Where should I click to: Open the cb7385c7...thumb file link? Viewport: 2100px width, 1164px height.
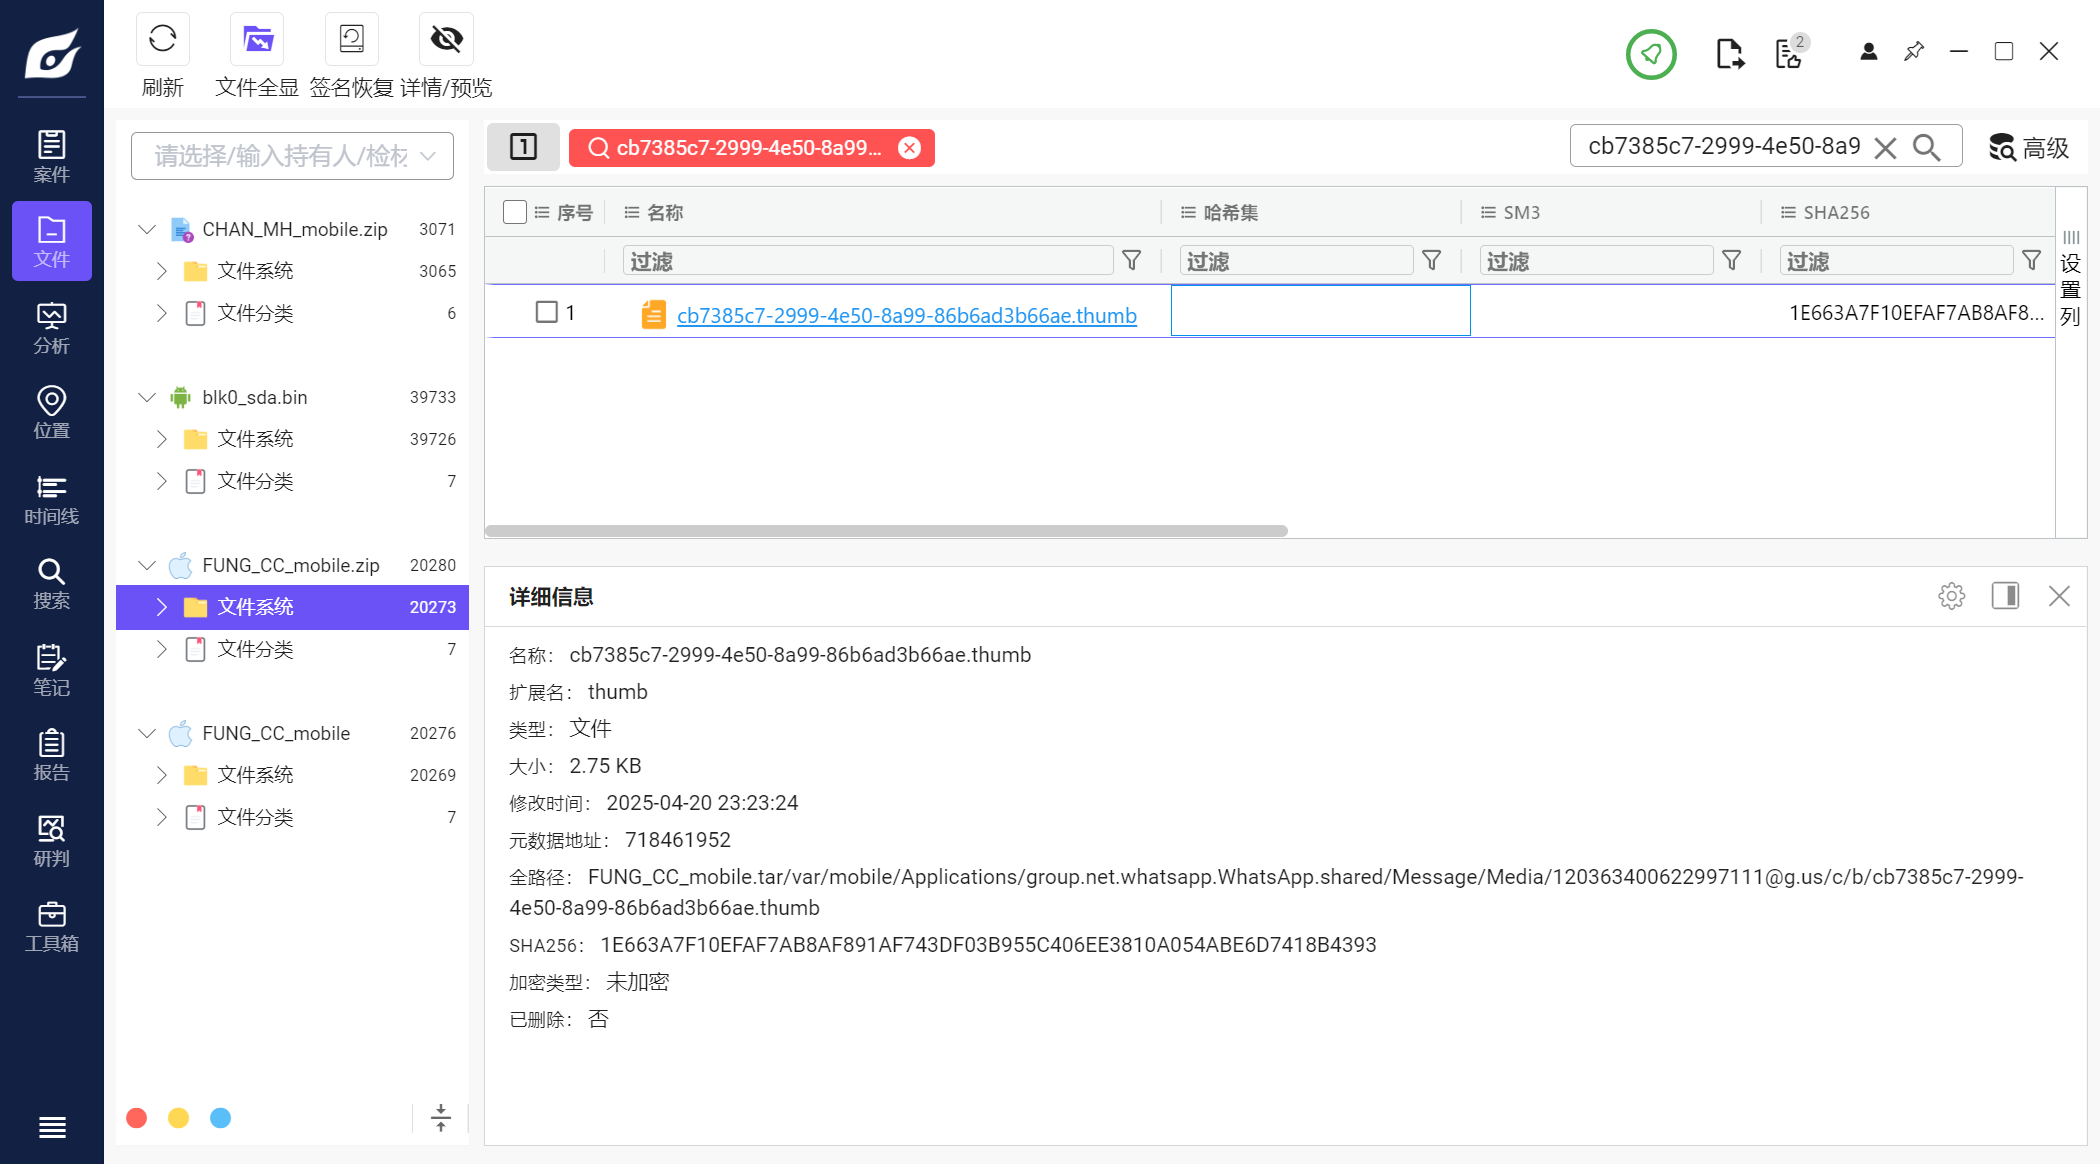pos(906,315)
